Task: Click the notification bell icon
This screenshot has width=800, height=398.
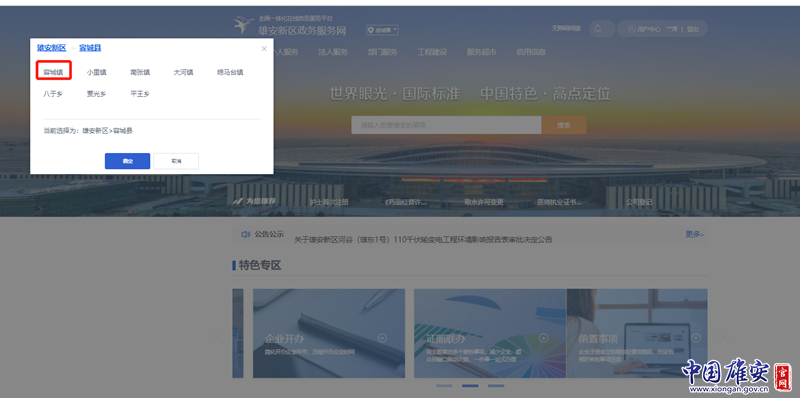Action: pos(598,29)
